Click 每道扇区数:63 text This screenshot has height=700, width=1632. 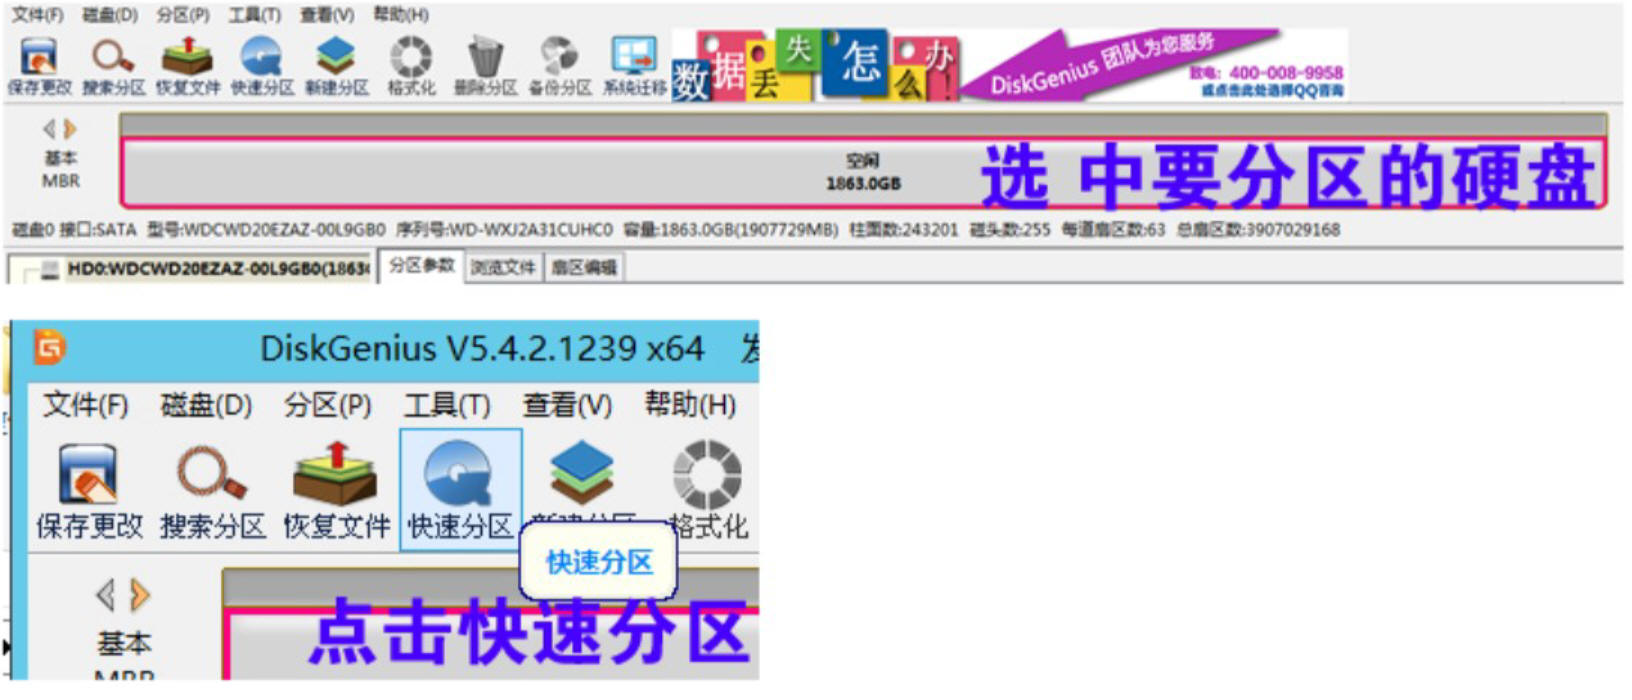(x=1113, y=230)
